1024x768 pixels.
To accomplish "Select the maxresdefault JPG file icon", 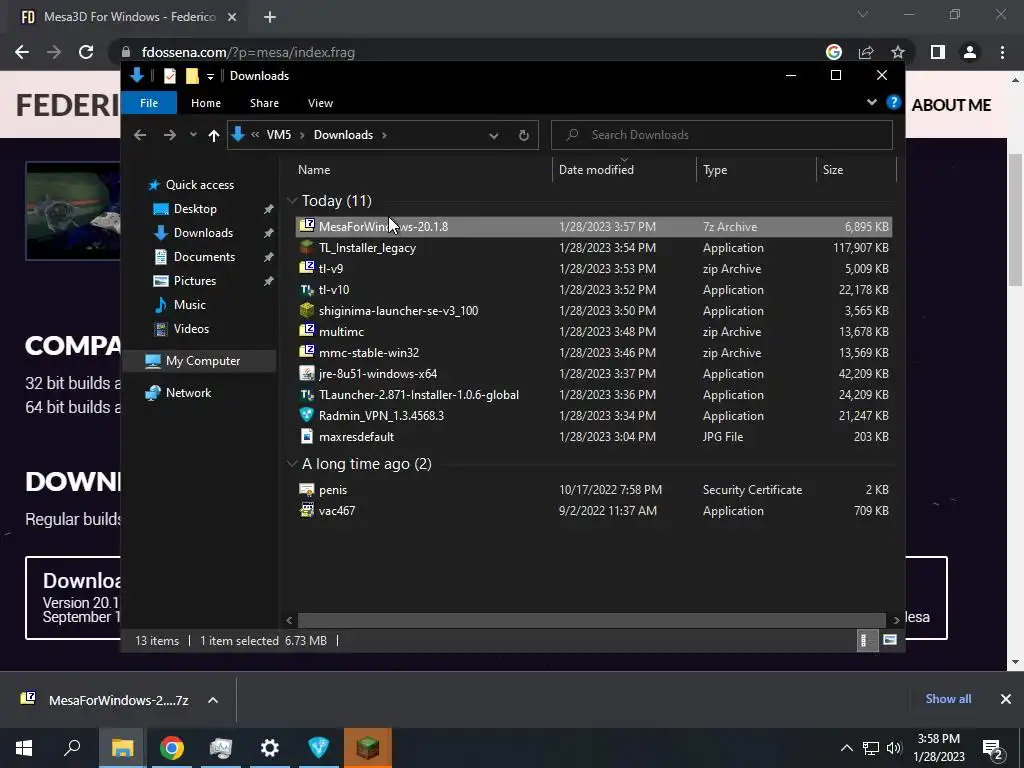I will click(x=307, y=436).
